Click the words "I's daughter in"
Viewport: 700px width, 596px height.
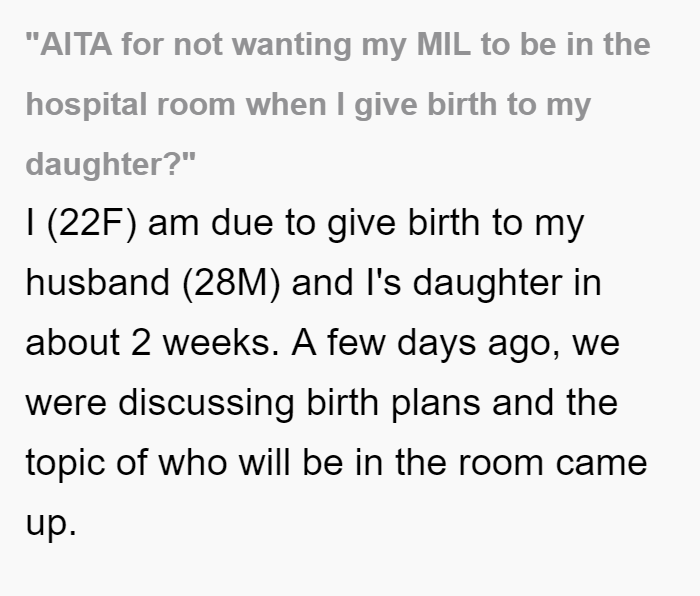483,283
